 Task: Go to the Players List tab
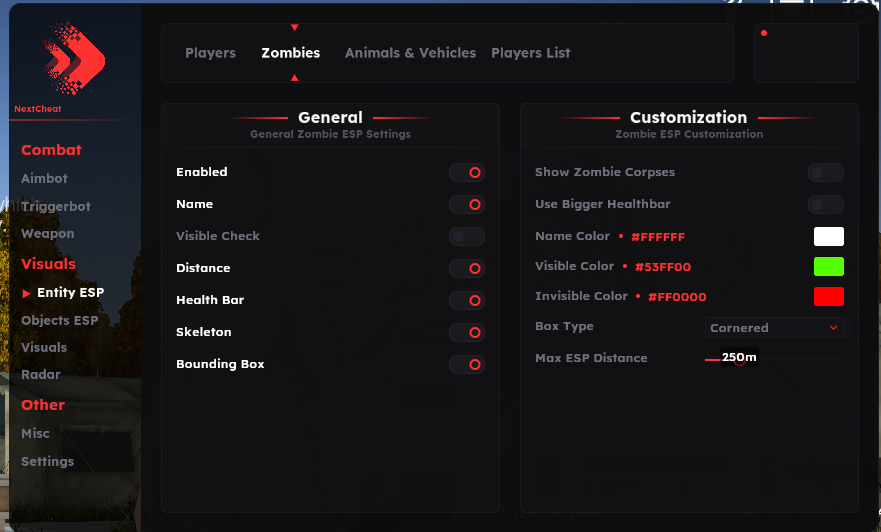click(x=530, y=53)
